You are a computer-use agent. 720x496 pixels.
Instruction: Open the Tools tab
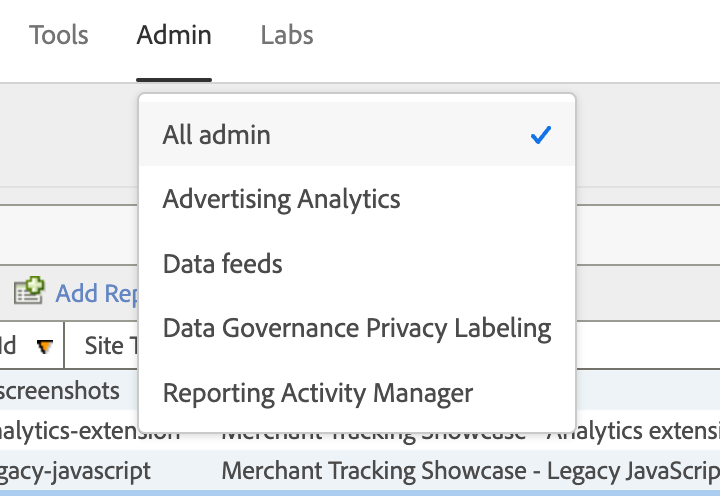click(59, 35)
